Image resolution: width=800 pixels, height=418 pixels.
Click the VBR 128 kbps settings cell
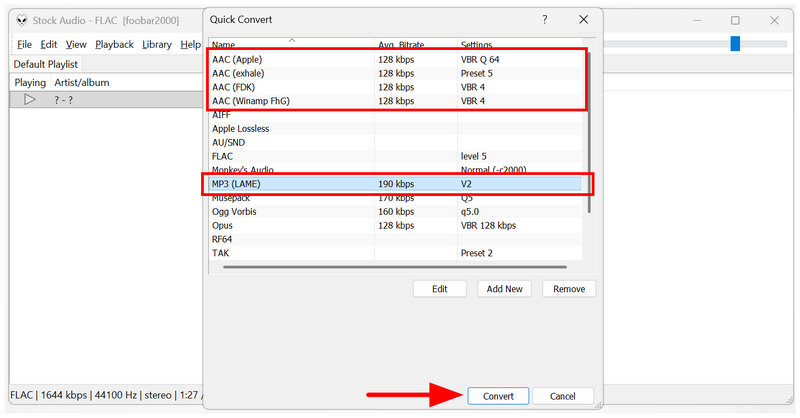coord(488,225)
